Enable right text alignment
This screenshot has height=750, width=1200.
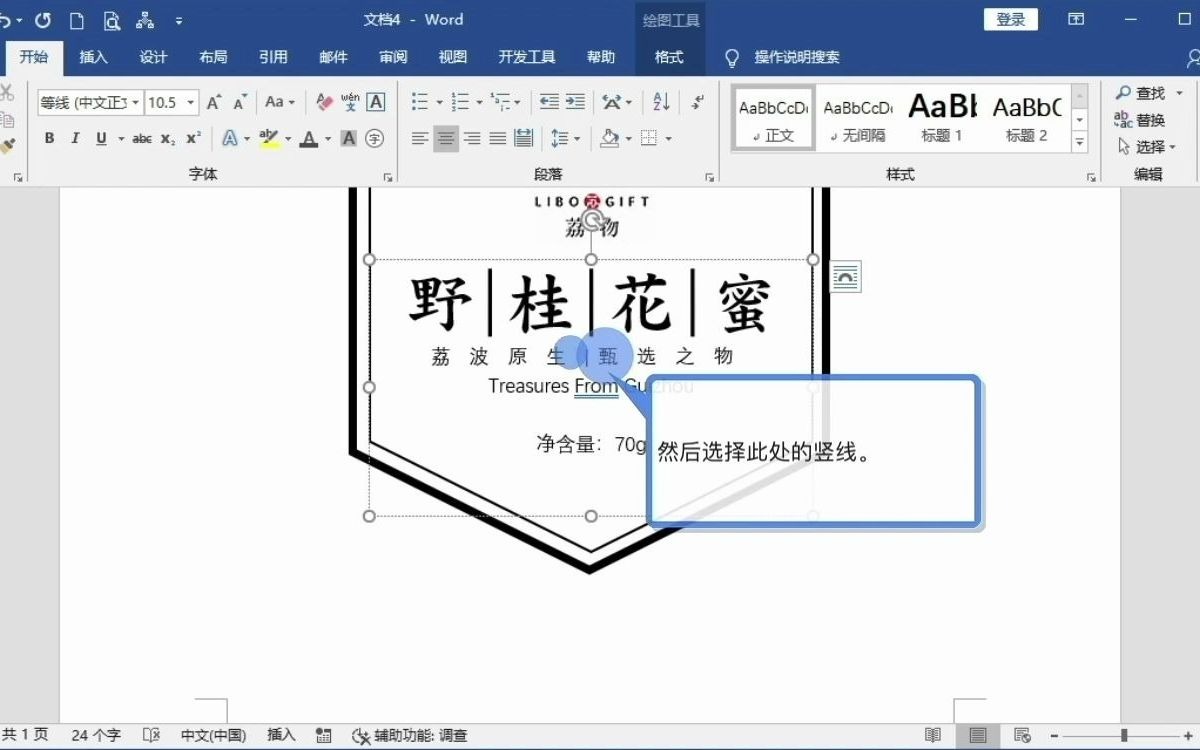473,138
